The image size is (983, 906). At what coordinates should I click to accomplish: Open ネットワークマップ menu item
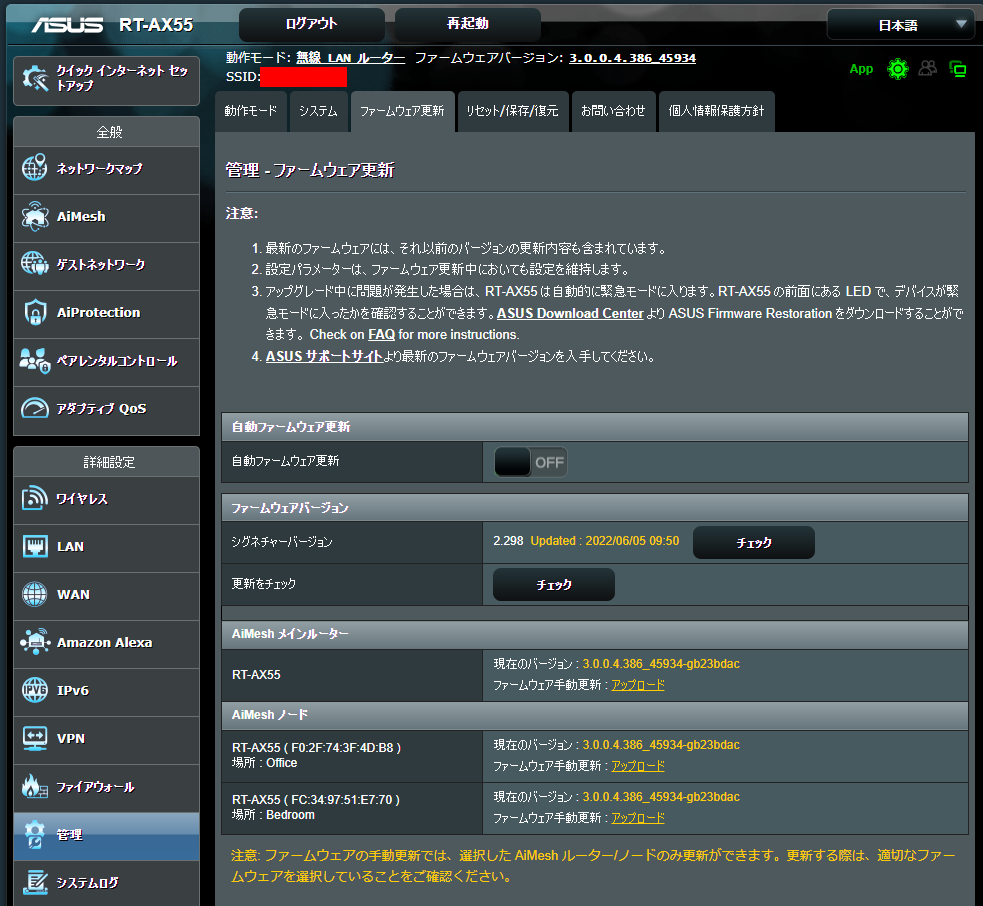pyautogui.click(x=107, y=171)
